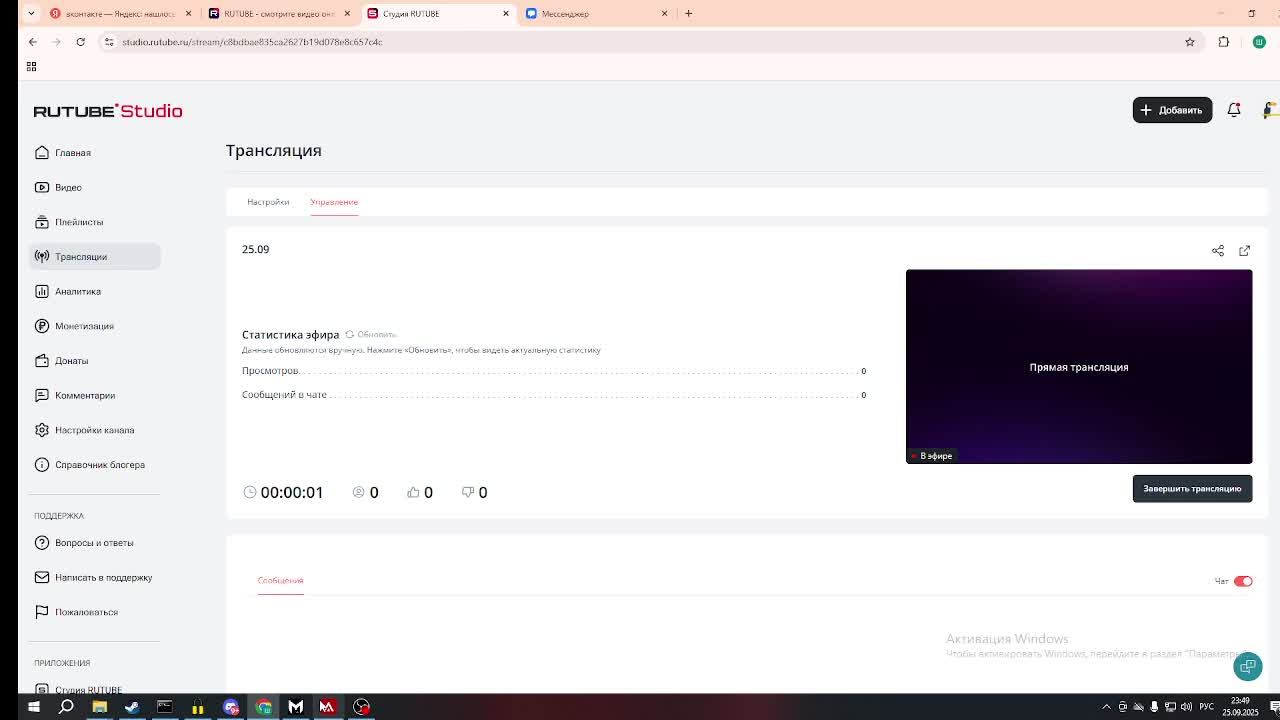Open Настройки канала

point(95,430)
